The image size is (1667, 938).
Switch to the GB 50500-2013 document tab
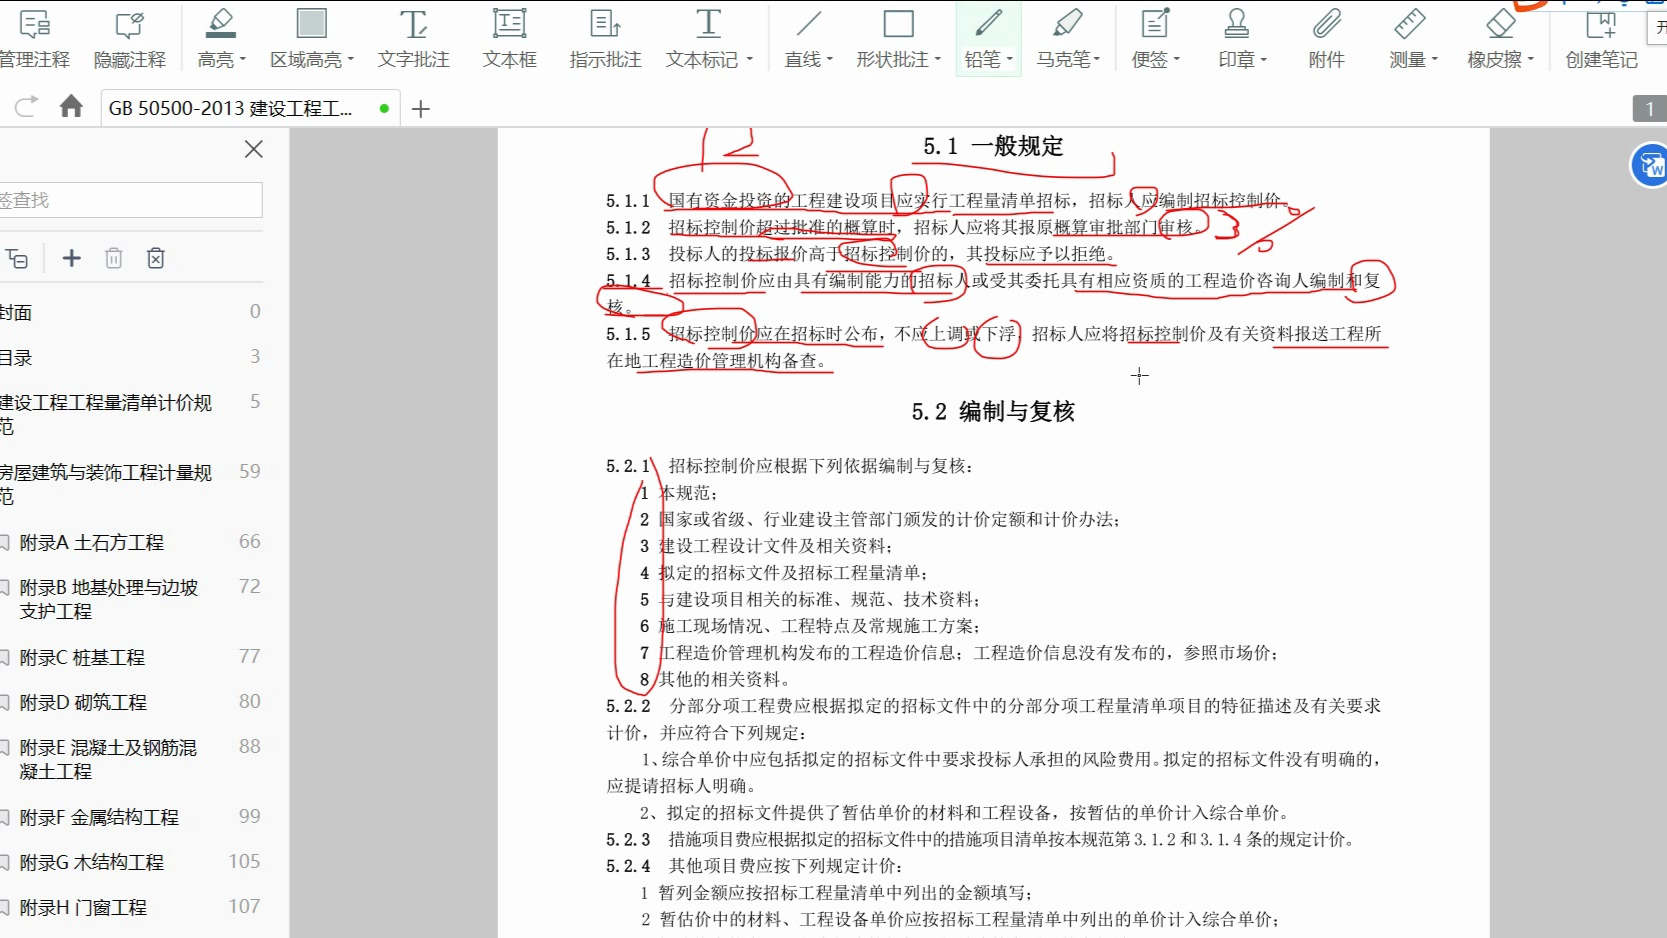pos(250,108)
